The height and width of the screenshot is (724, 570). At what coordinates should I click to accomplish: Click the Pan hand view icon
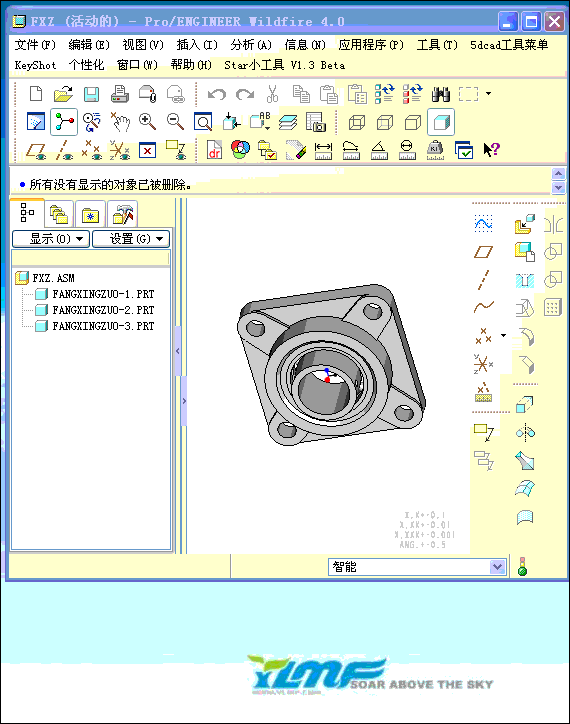coord(120,122)
